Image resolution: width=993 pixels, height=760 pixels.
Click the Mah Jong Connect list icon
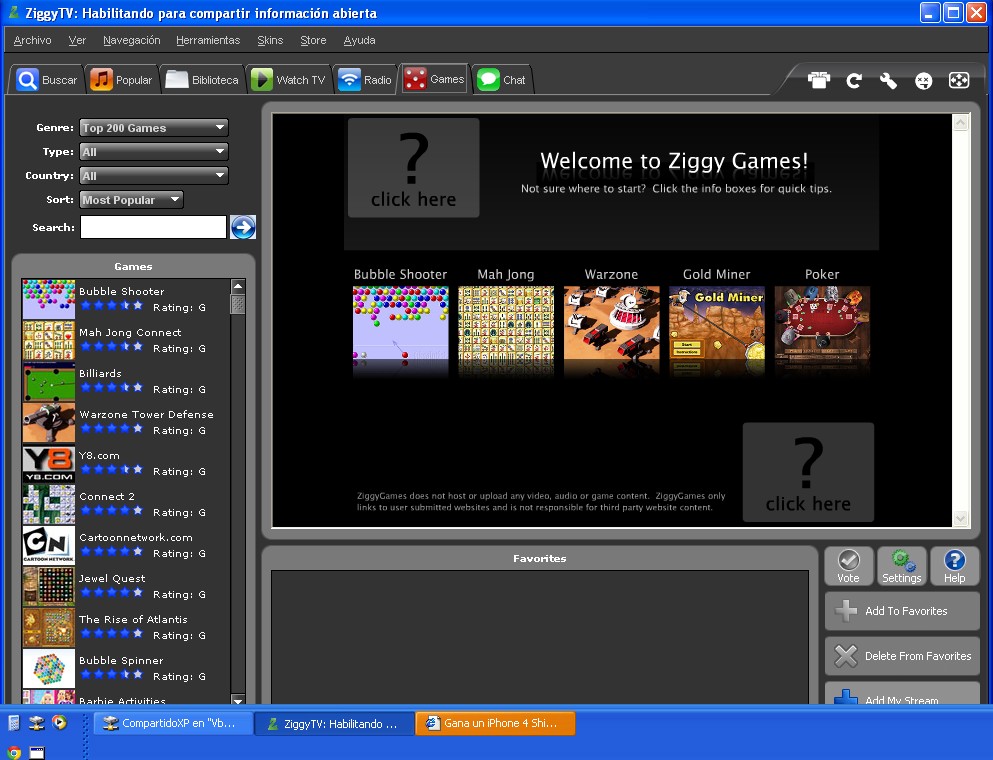49,340
